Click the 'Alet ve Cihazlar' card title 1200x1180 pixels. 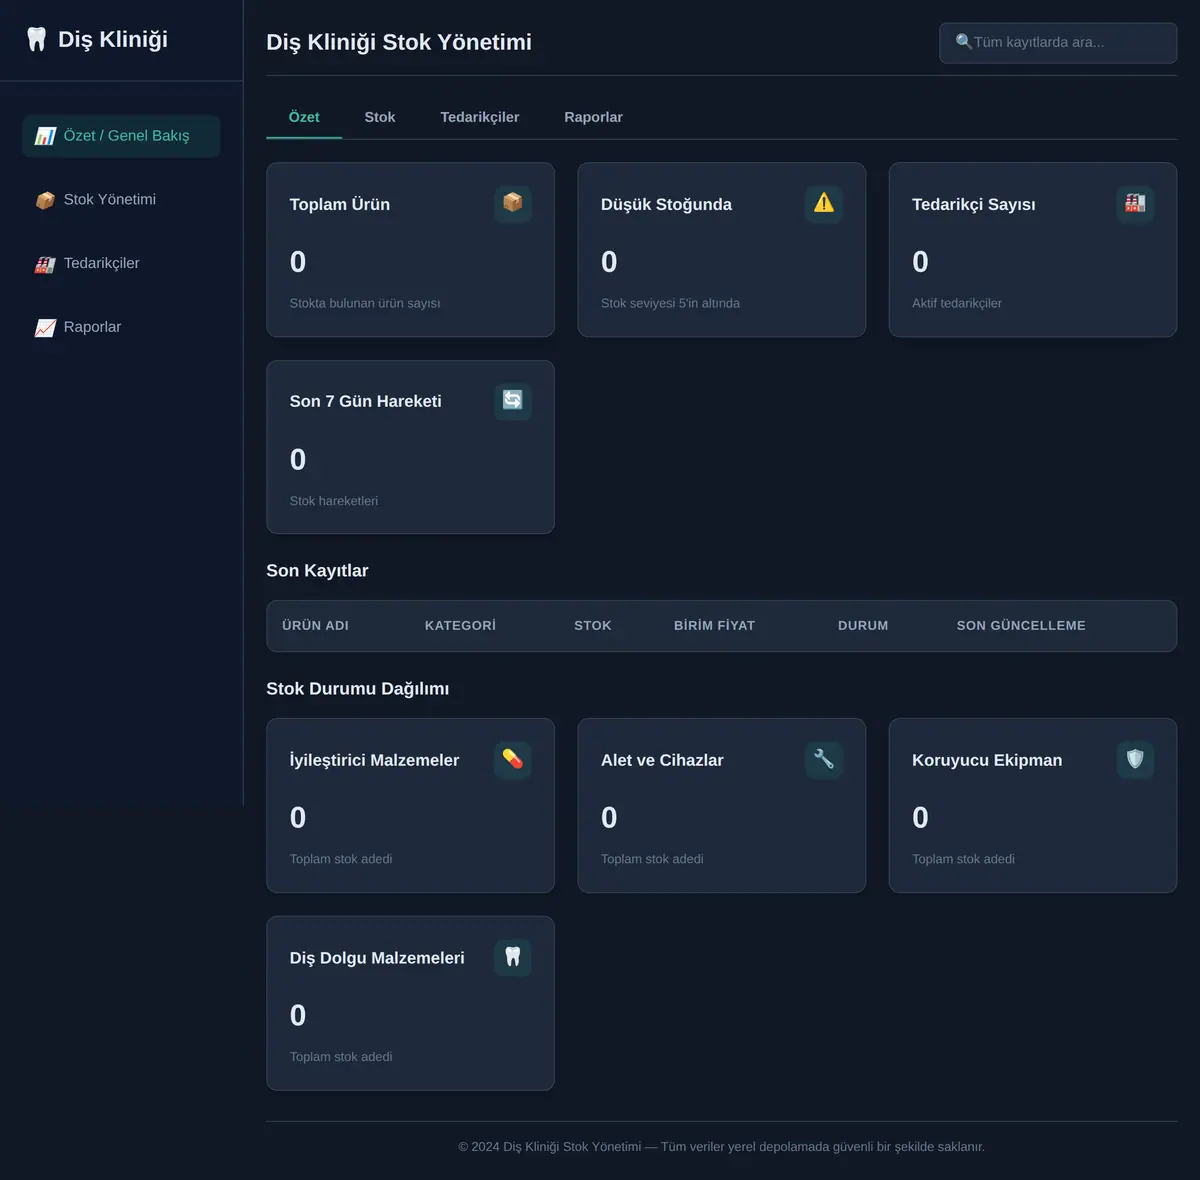pos(662,760)
